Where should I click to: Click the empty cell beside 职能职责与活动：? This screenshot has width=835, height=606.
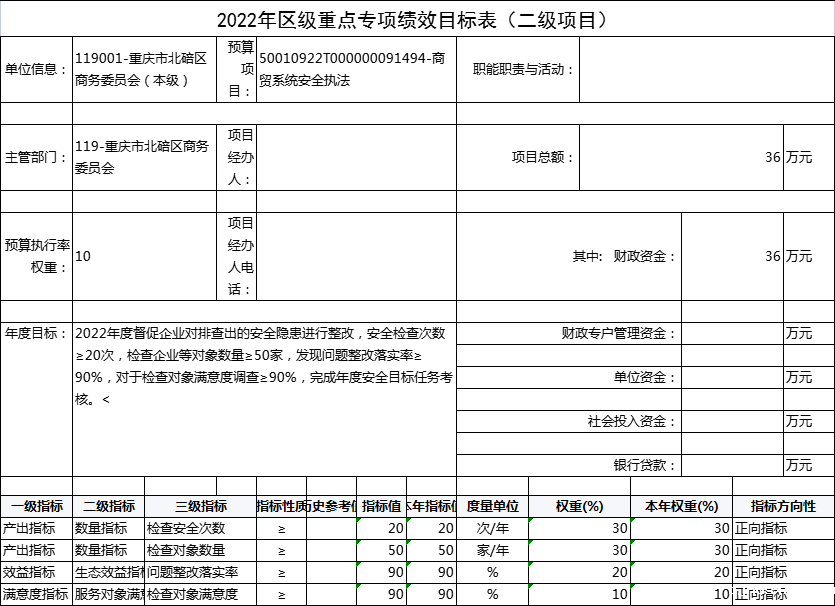(707, 69)
